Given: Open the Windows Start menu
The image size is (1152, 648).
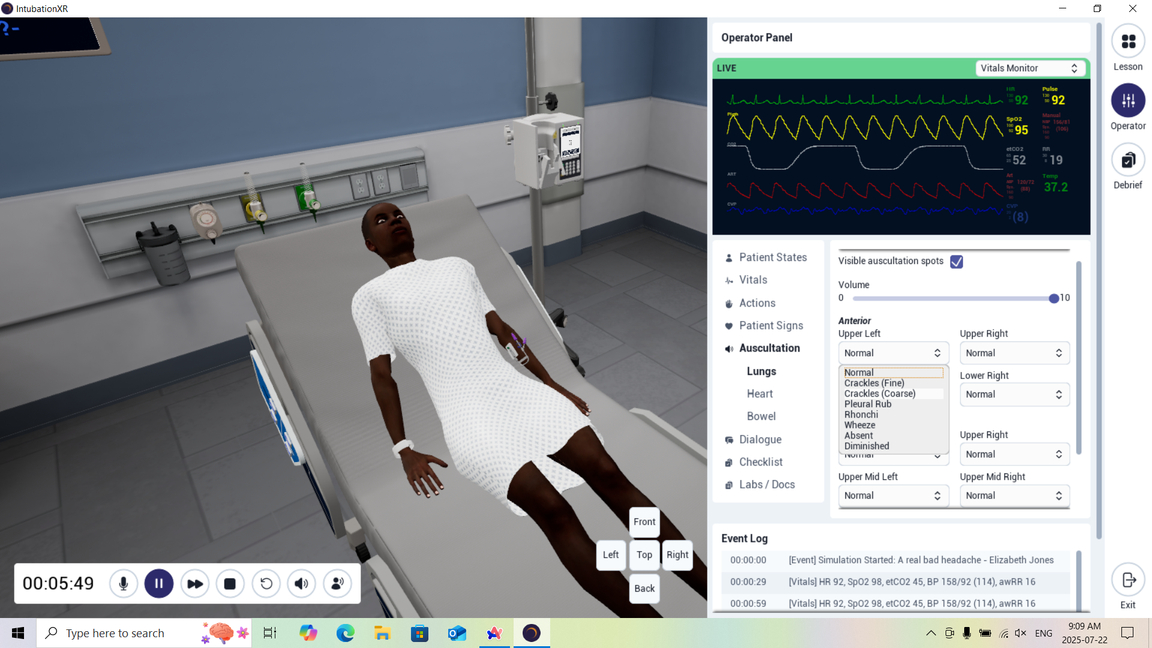Looking at the screenshot, I should pos(18,633).
